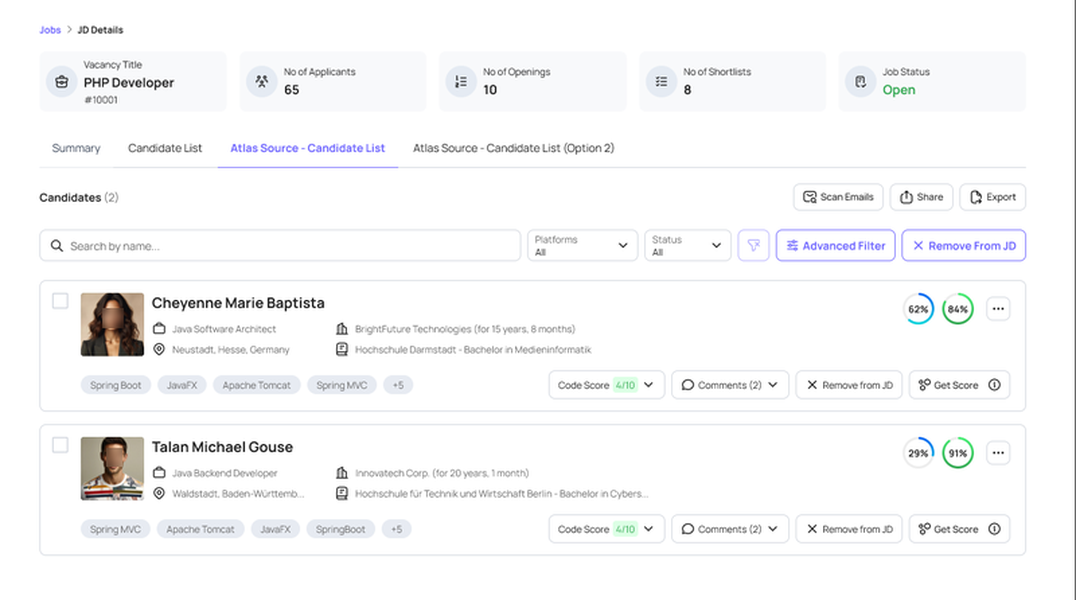Click Cheyenne's Apache Tomcat skill tag
Screen dimensions: 1076x600
pos(257,385)
